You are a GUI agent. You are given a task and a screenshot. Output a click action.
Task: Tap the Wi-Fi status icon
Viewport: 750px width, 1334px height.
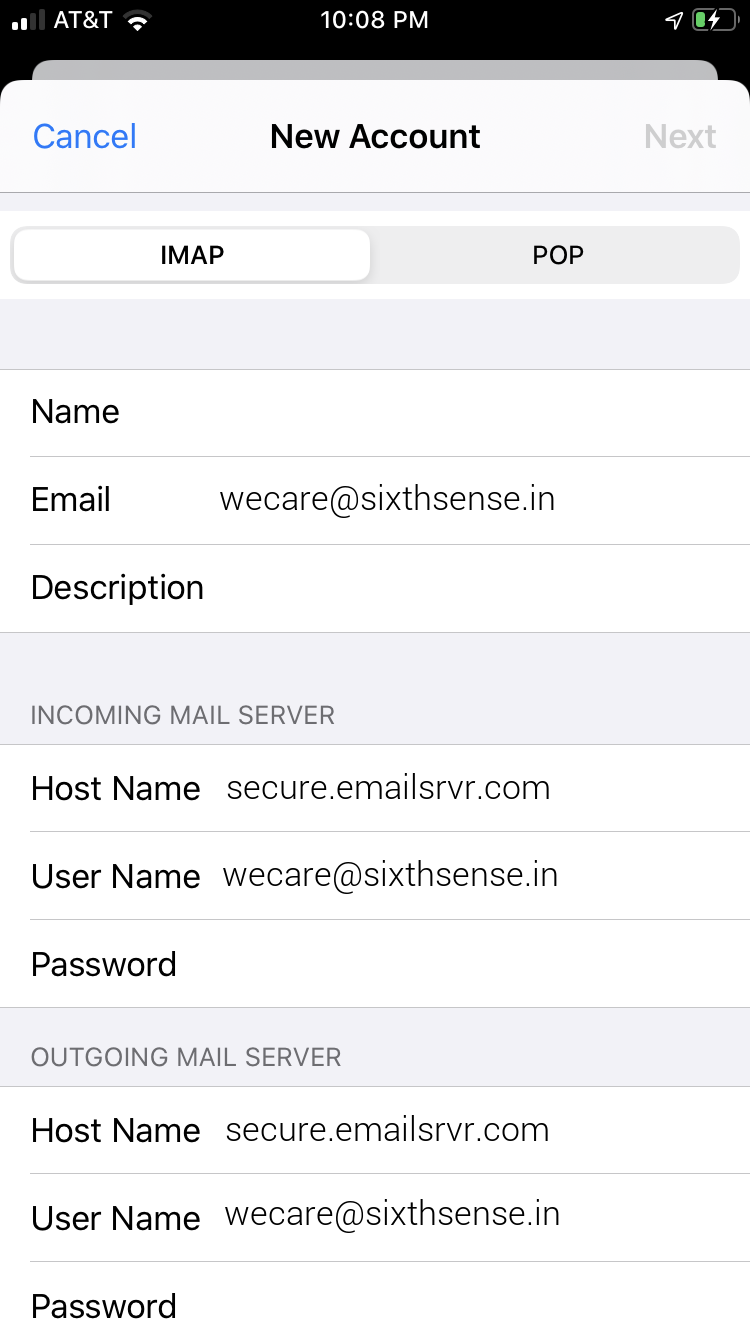coord(137,21)
